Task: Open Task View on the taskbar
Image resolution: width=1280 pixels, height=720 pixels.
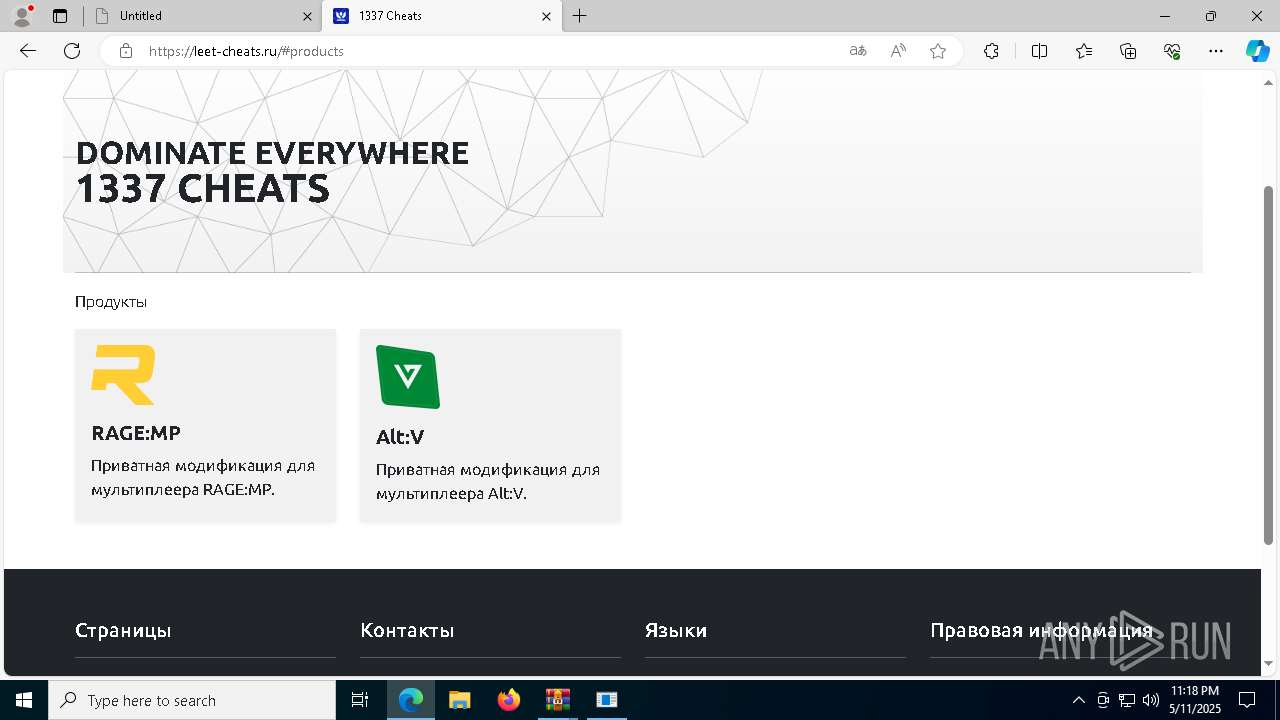Action: [360, 700]
